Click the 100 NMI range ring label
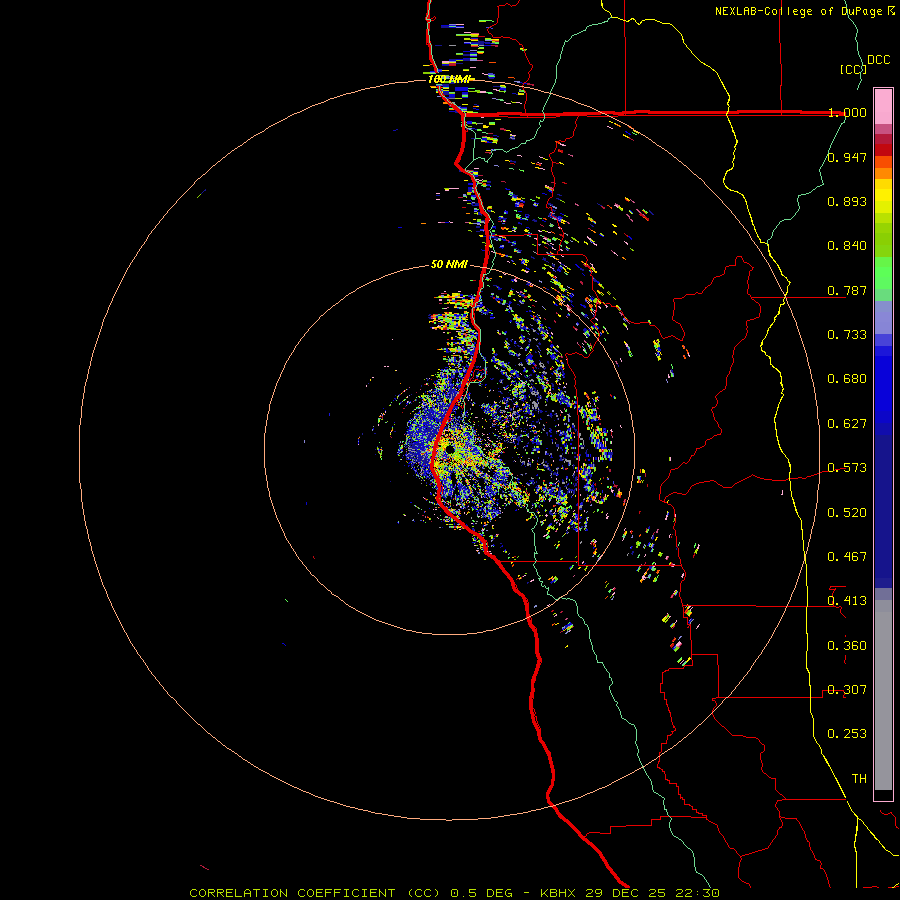This screenshot has height=900, width=900. (x=449, y=79)
